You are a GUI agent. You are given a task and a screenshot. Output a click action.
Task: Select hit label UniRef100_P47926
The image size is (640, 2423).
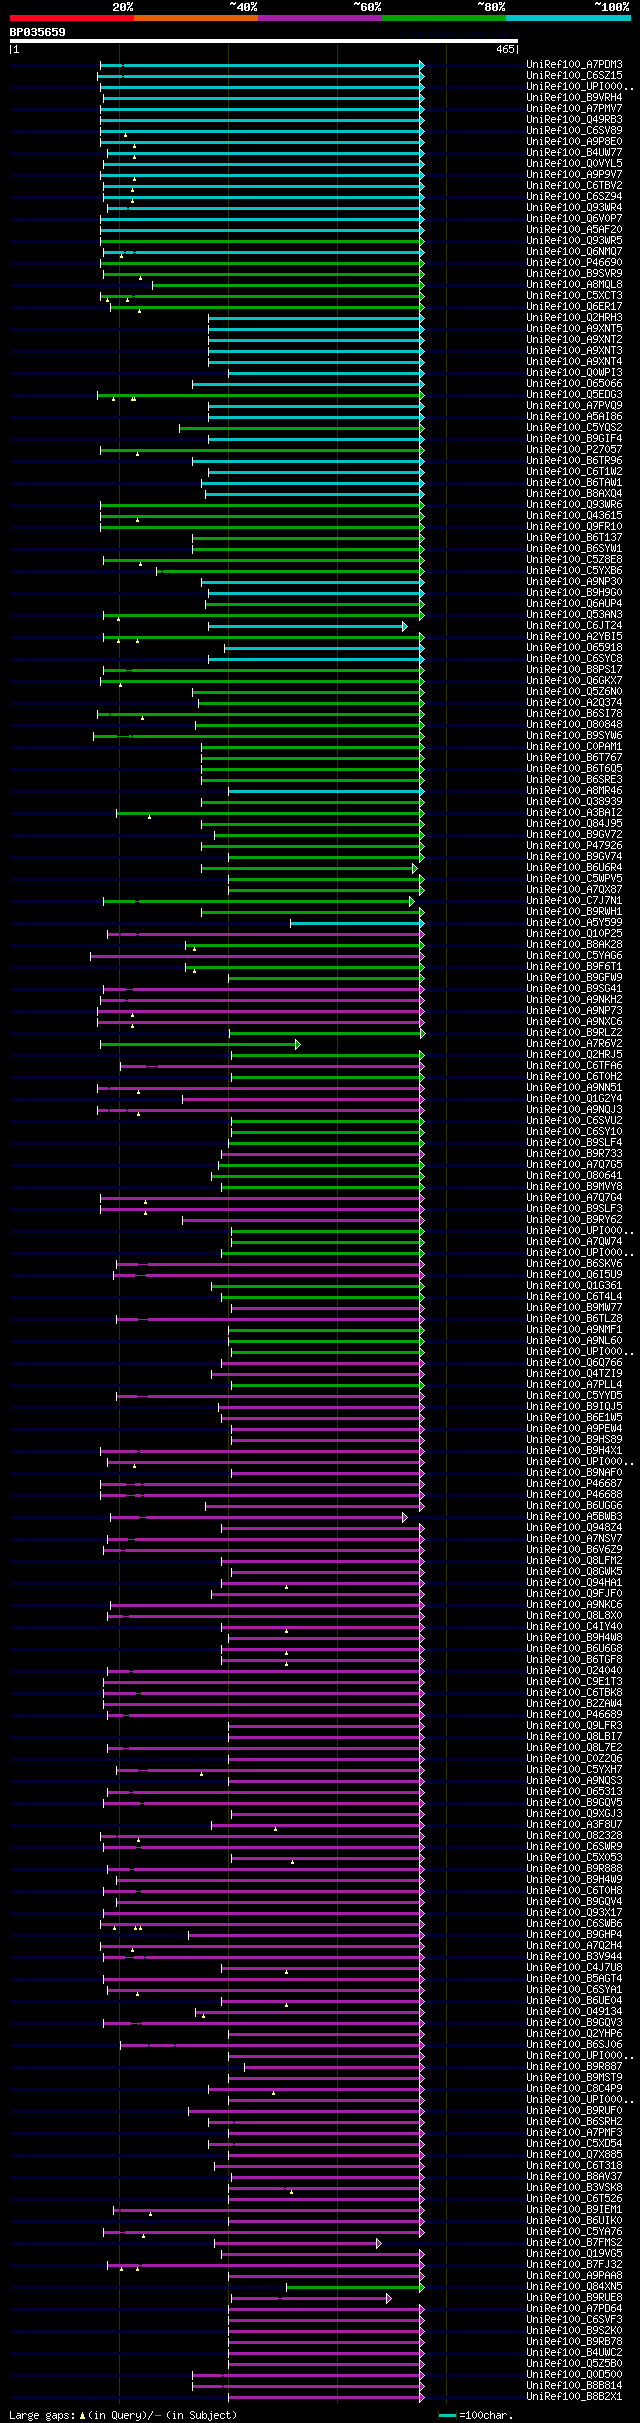(574, 846)
